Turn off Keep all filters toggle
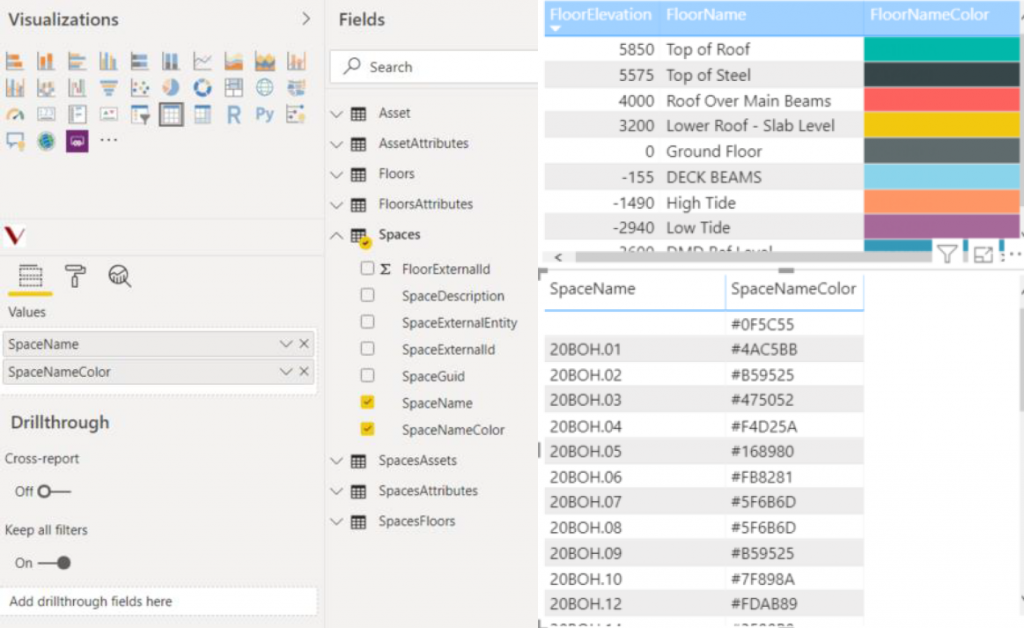 coord(54,563)
